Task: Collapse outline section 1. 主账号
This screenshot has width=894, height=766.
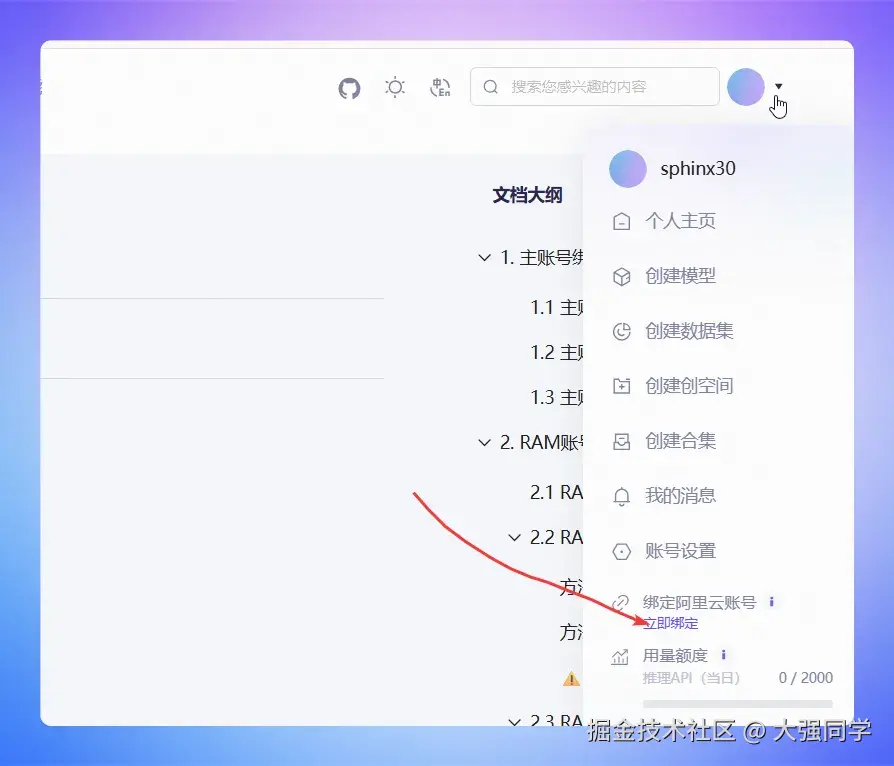Action: click(x=485, y=258)
